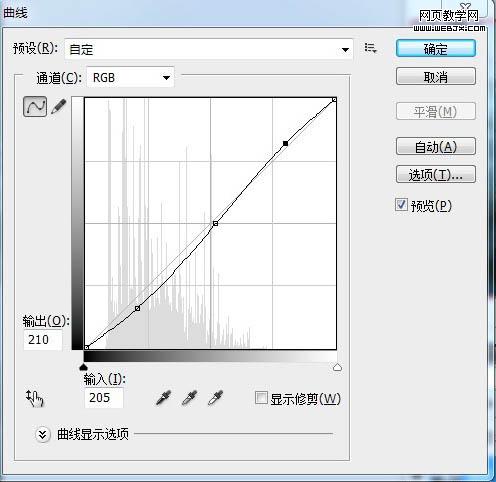
Task: Click the 输出 output value field 210
Action: pos(43,340)
